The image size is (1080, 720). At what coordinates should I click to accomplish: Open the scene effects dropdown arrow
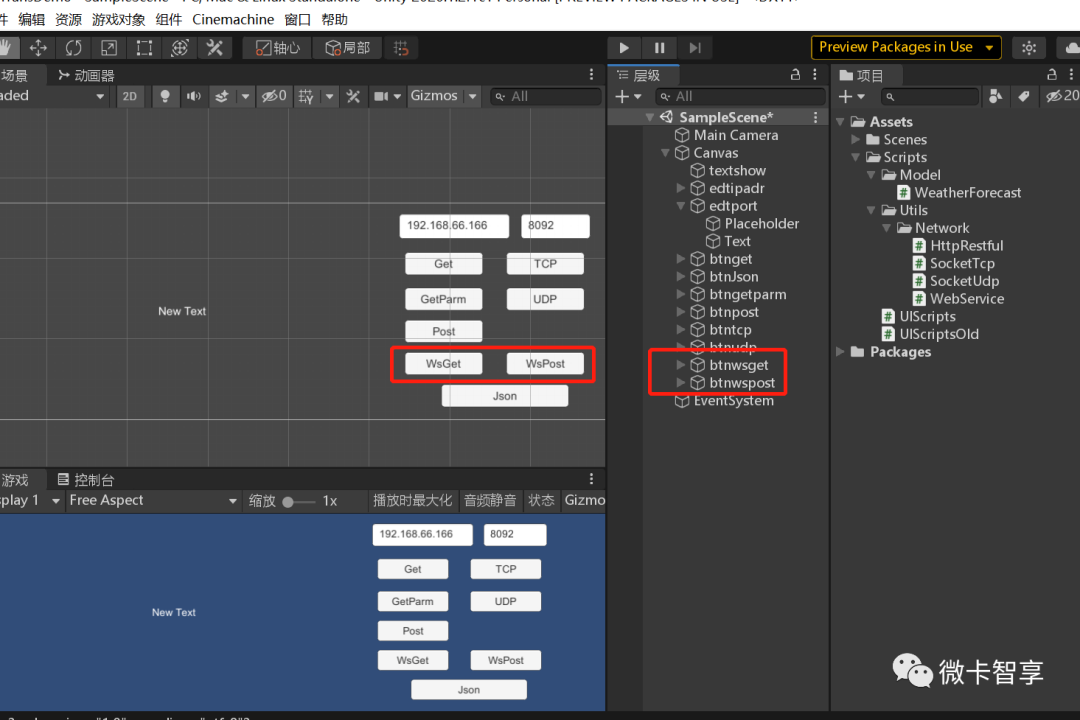pyautogui.click(x=245, y=96)
